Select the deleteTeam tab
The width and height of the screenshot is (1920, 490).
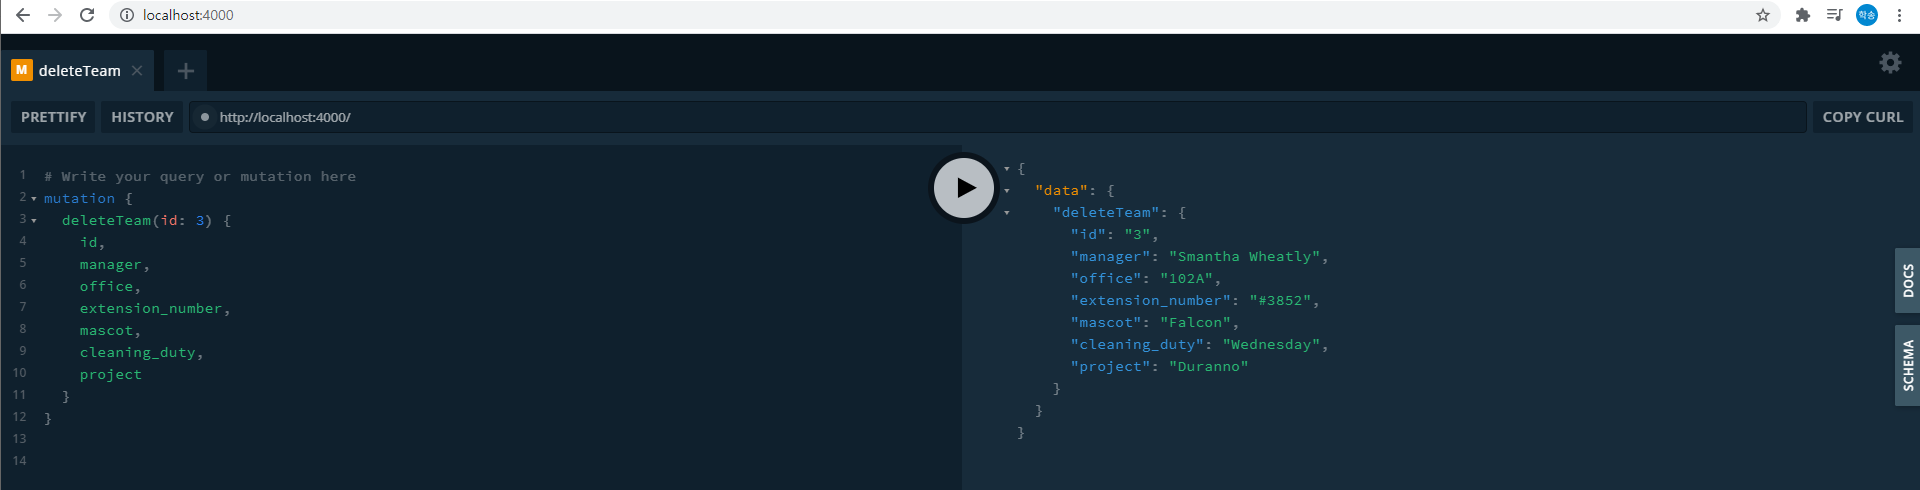pos(80,71)
